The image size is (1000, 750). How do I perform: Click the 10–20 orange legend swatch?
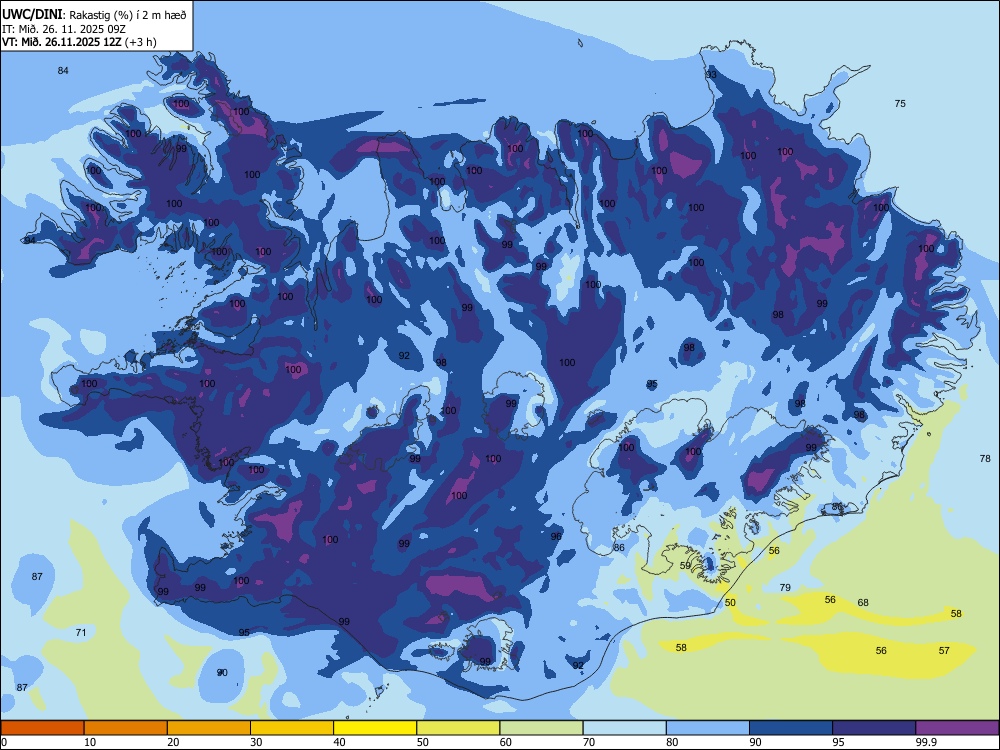[x=126, y=728]
